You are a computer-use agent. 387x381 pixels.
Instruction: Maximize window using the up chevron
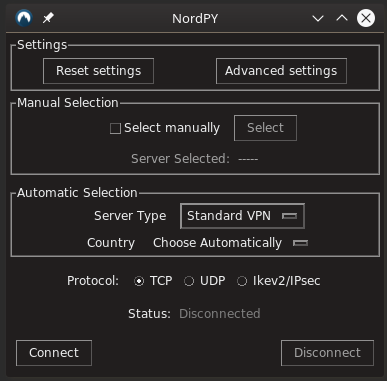[x=342, y=18]
